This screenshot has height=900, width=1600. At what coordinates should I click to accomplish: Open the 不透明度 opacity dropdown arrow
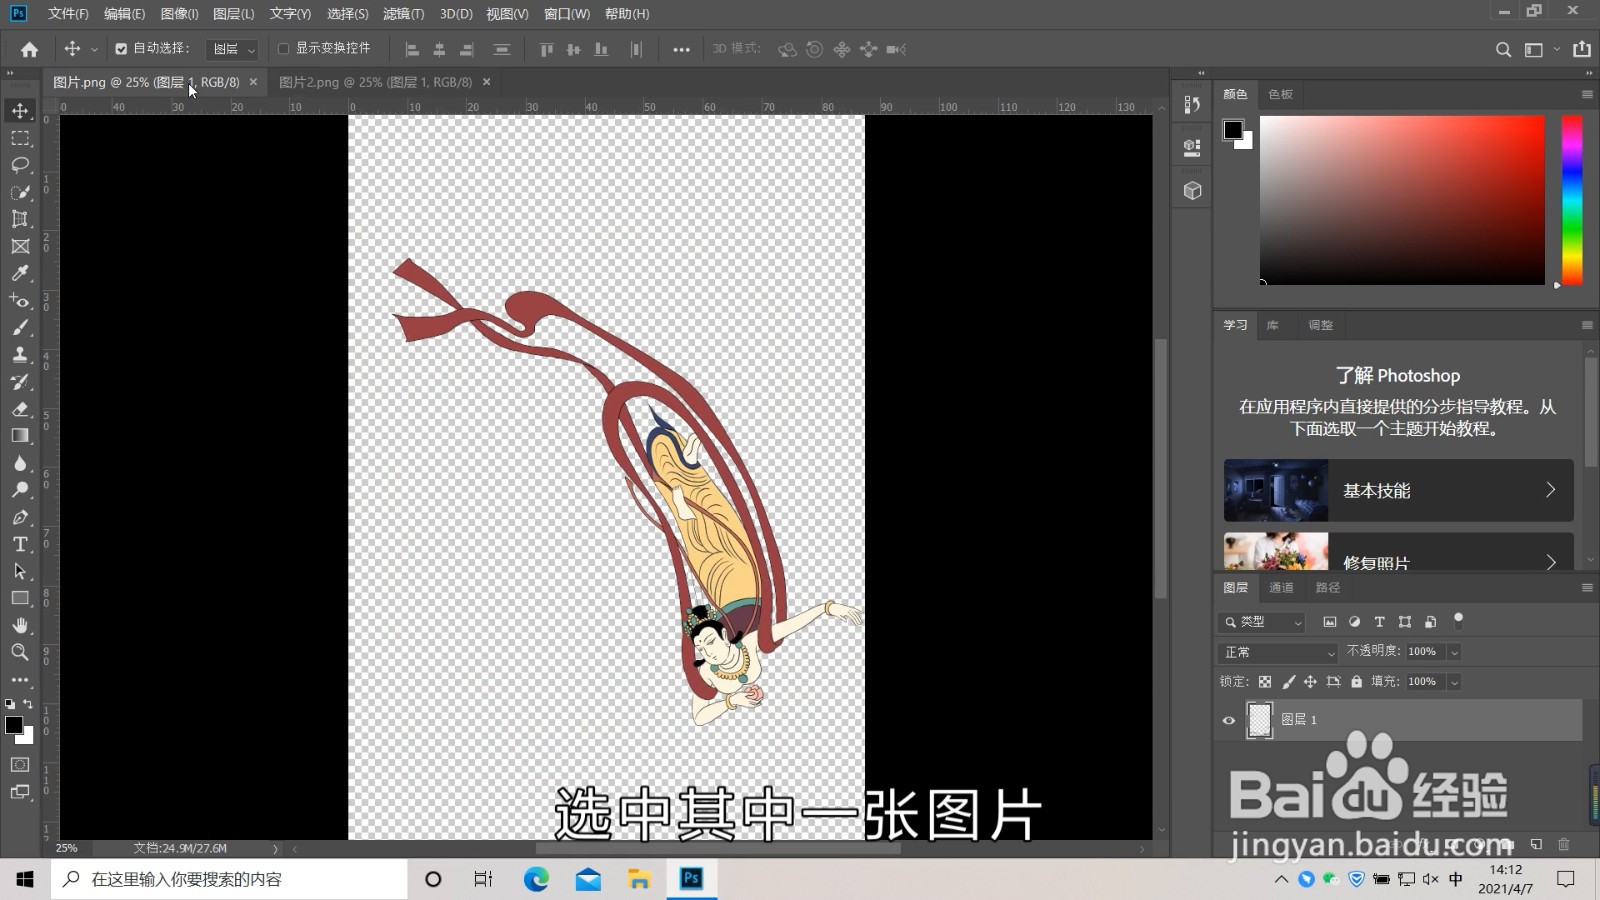1454,652
